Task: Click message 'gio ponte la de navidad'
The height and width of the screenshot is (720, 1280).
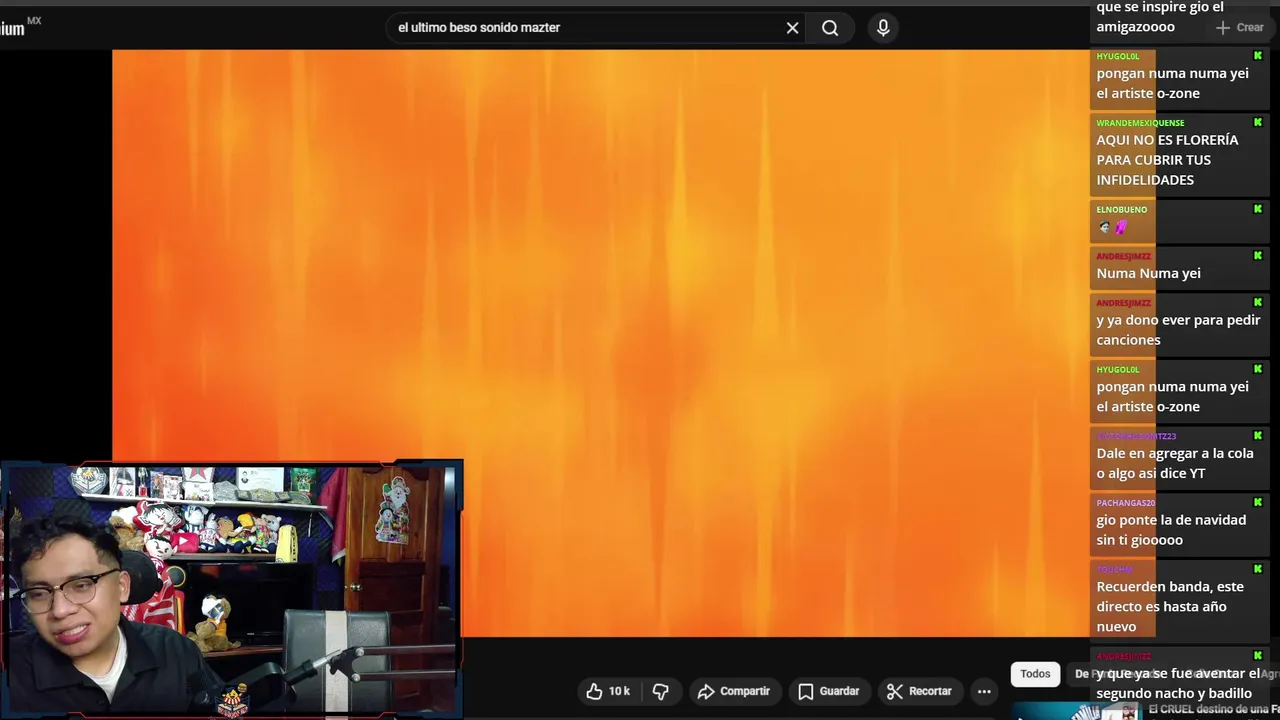Action: 1171,530
